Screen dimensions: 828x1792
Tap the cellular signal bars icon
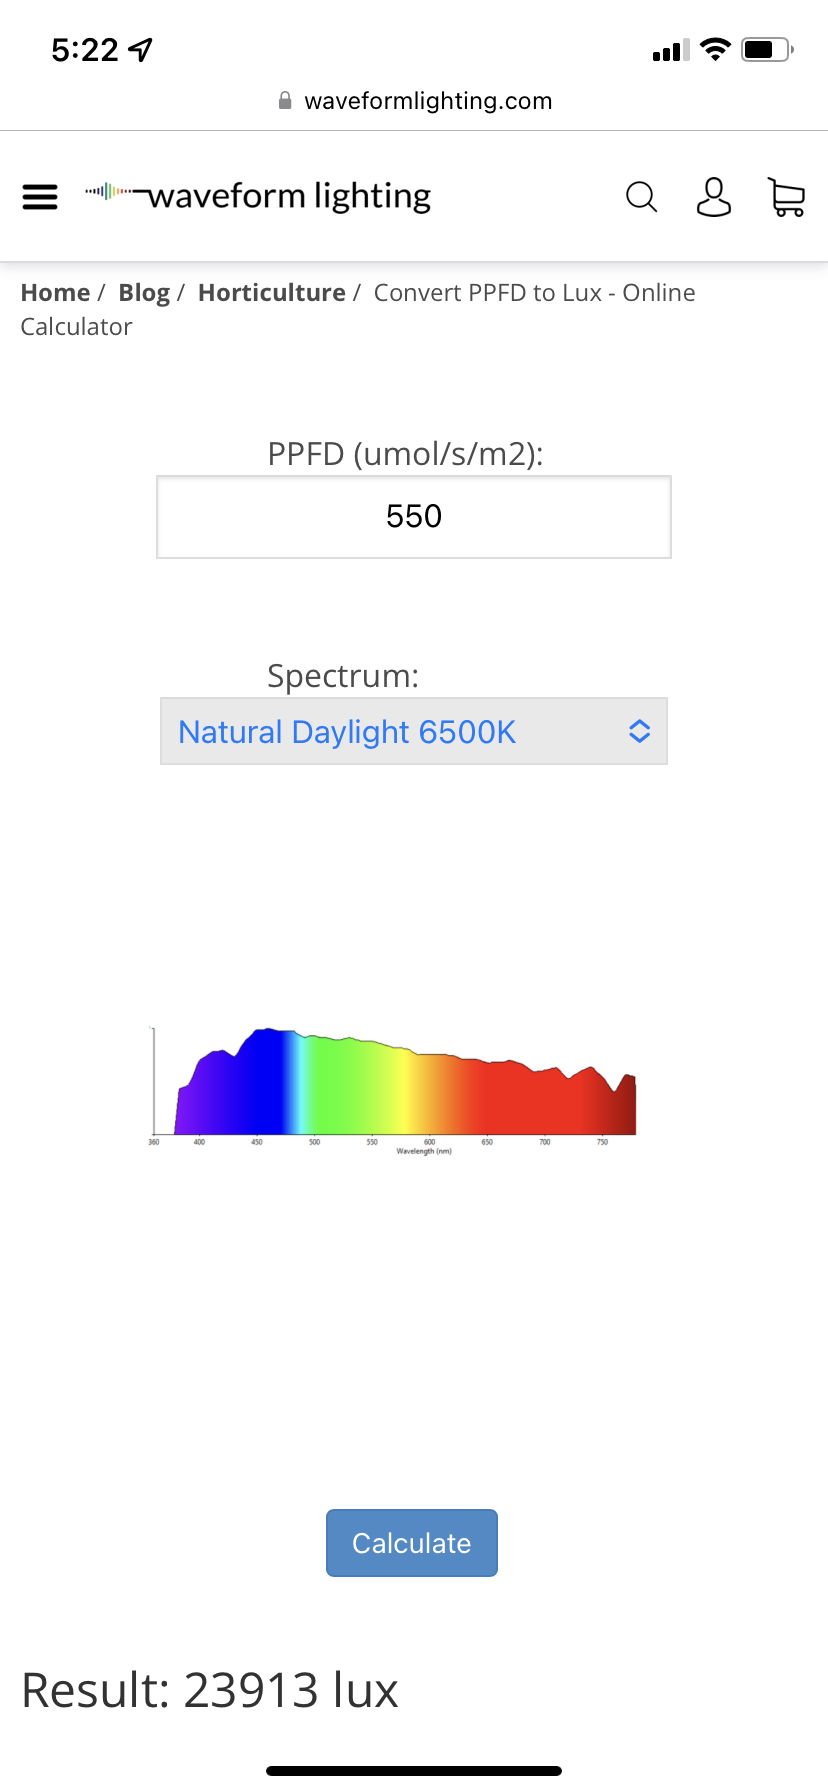pyautogui.click(x=670, y=51)
